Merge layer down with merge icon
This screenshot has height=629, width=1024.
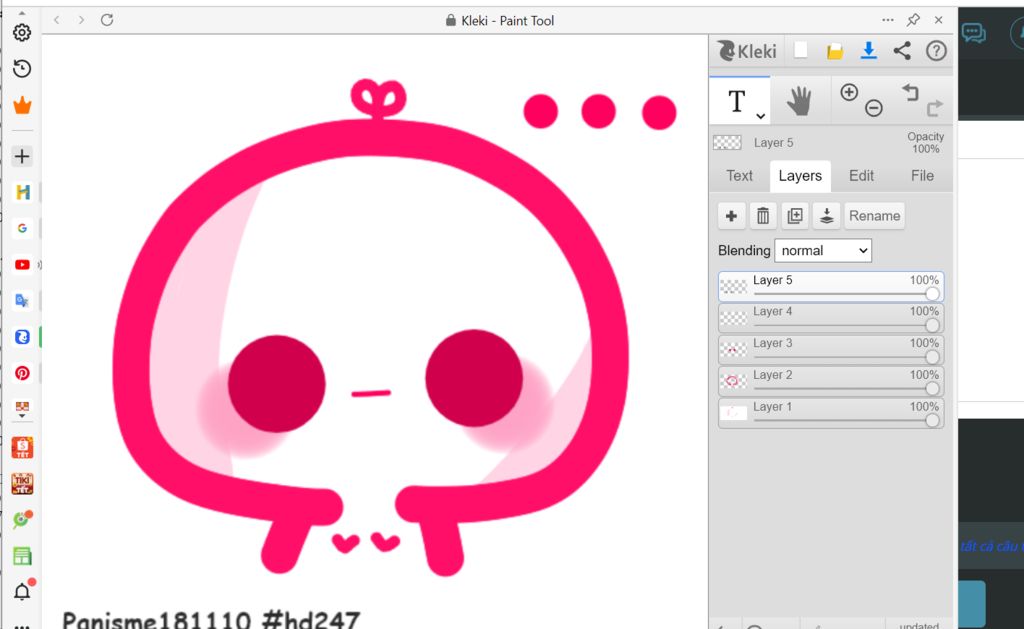coord(826,216)
